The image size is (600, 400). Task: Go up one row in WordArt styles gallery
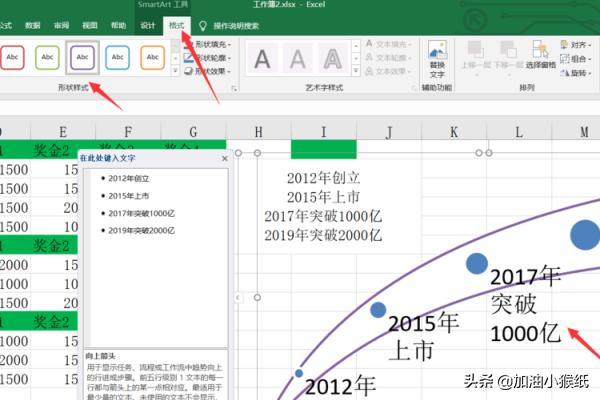point(356,46)
